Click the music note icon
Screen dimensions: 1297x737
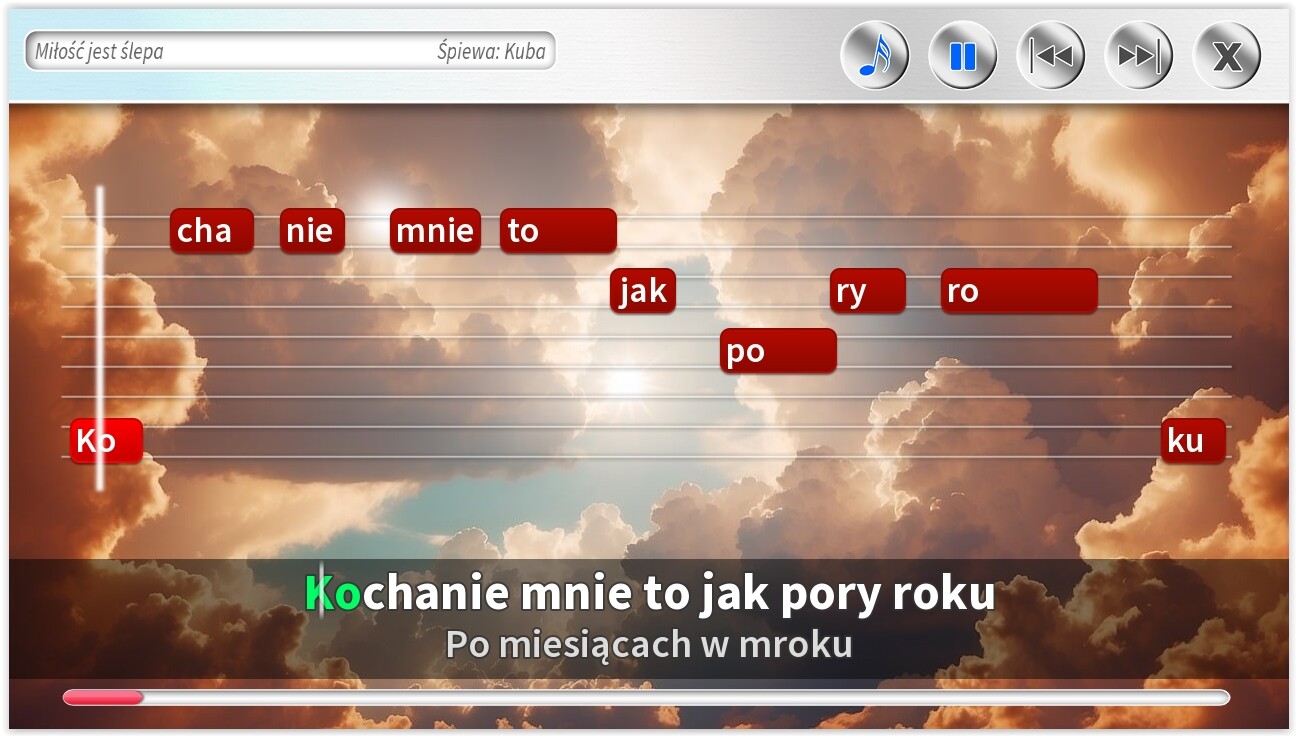point(874,54)
